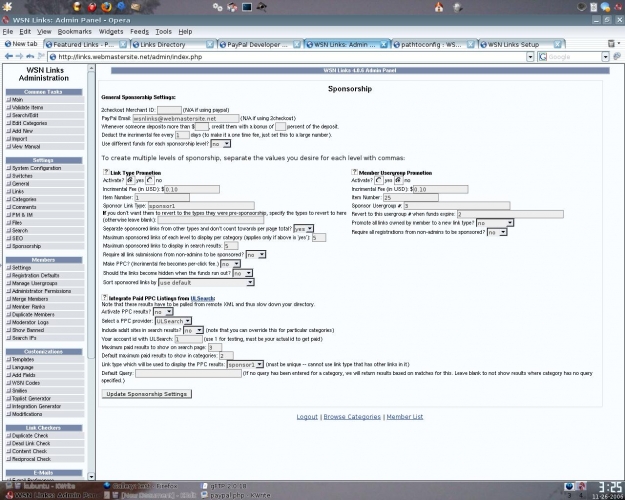625x500 pixels.
Task: Open the 'Make PPC?' dropdown
Action: (229, 264)
